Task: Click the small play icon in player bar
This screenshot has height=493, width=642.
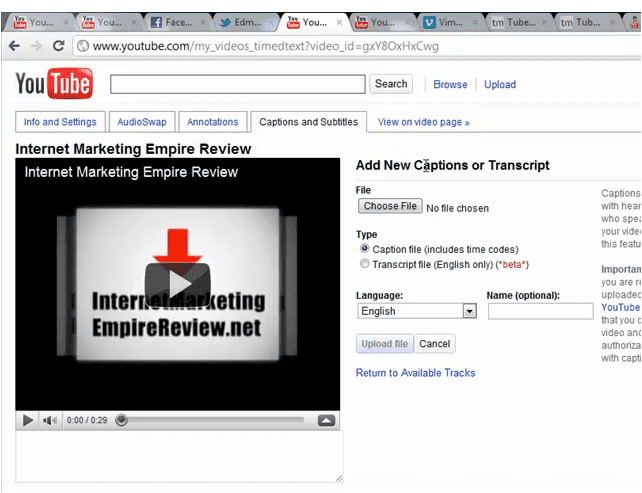Action: pyautogui.click(x=27, y=421)
